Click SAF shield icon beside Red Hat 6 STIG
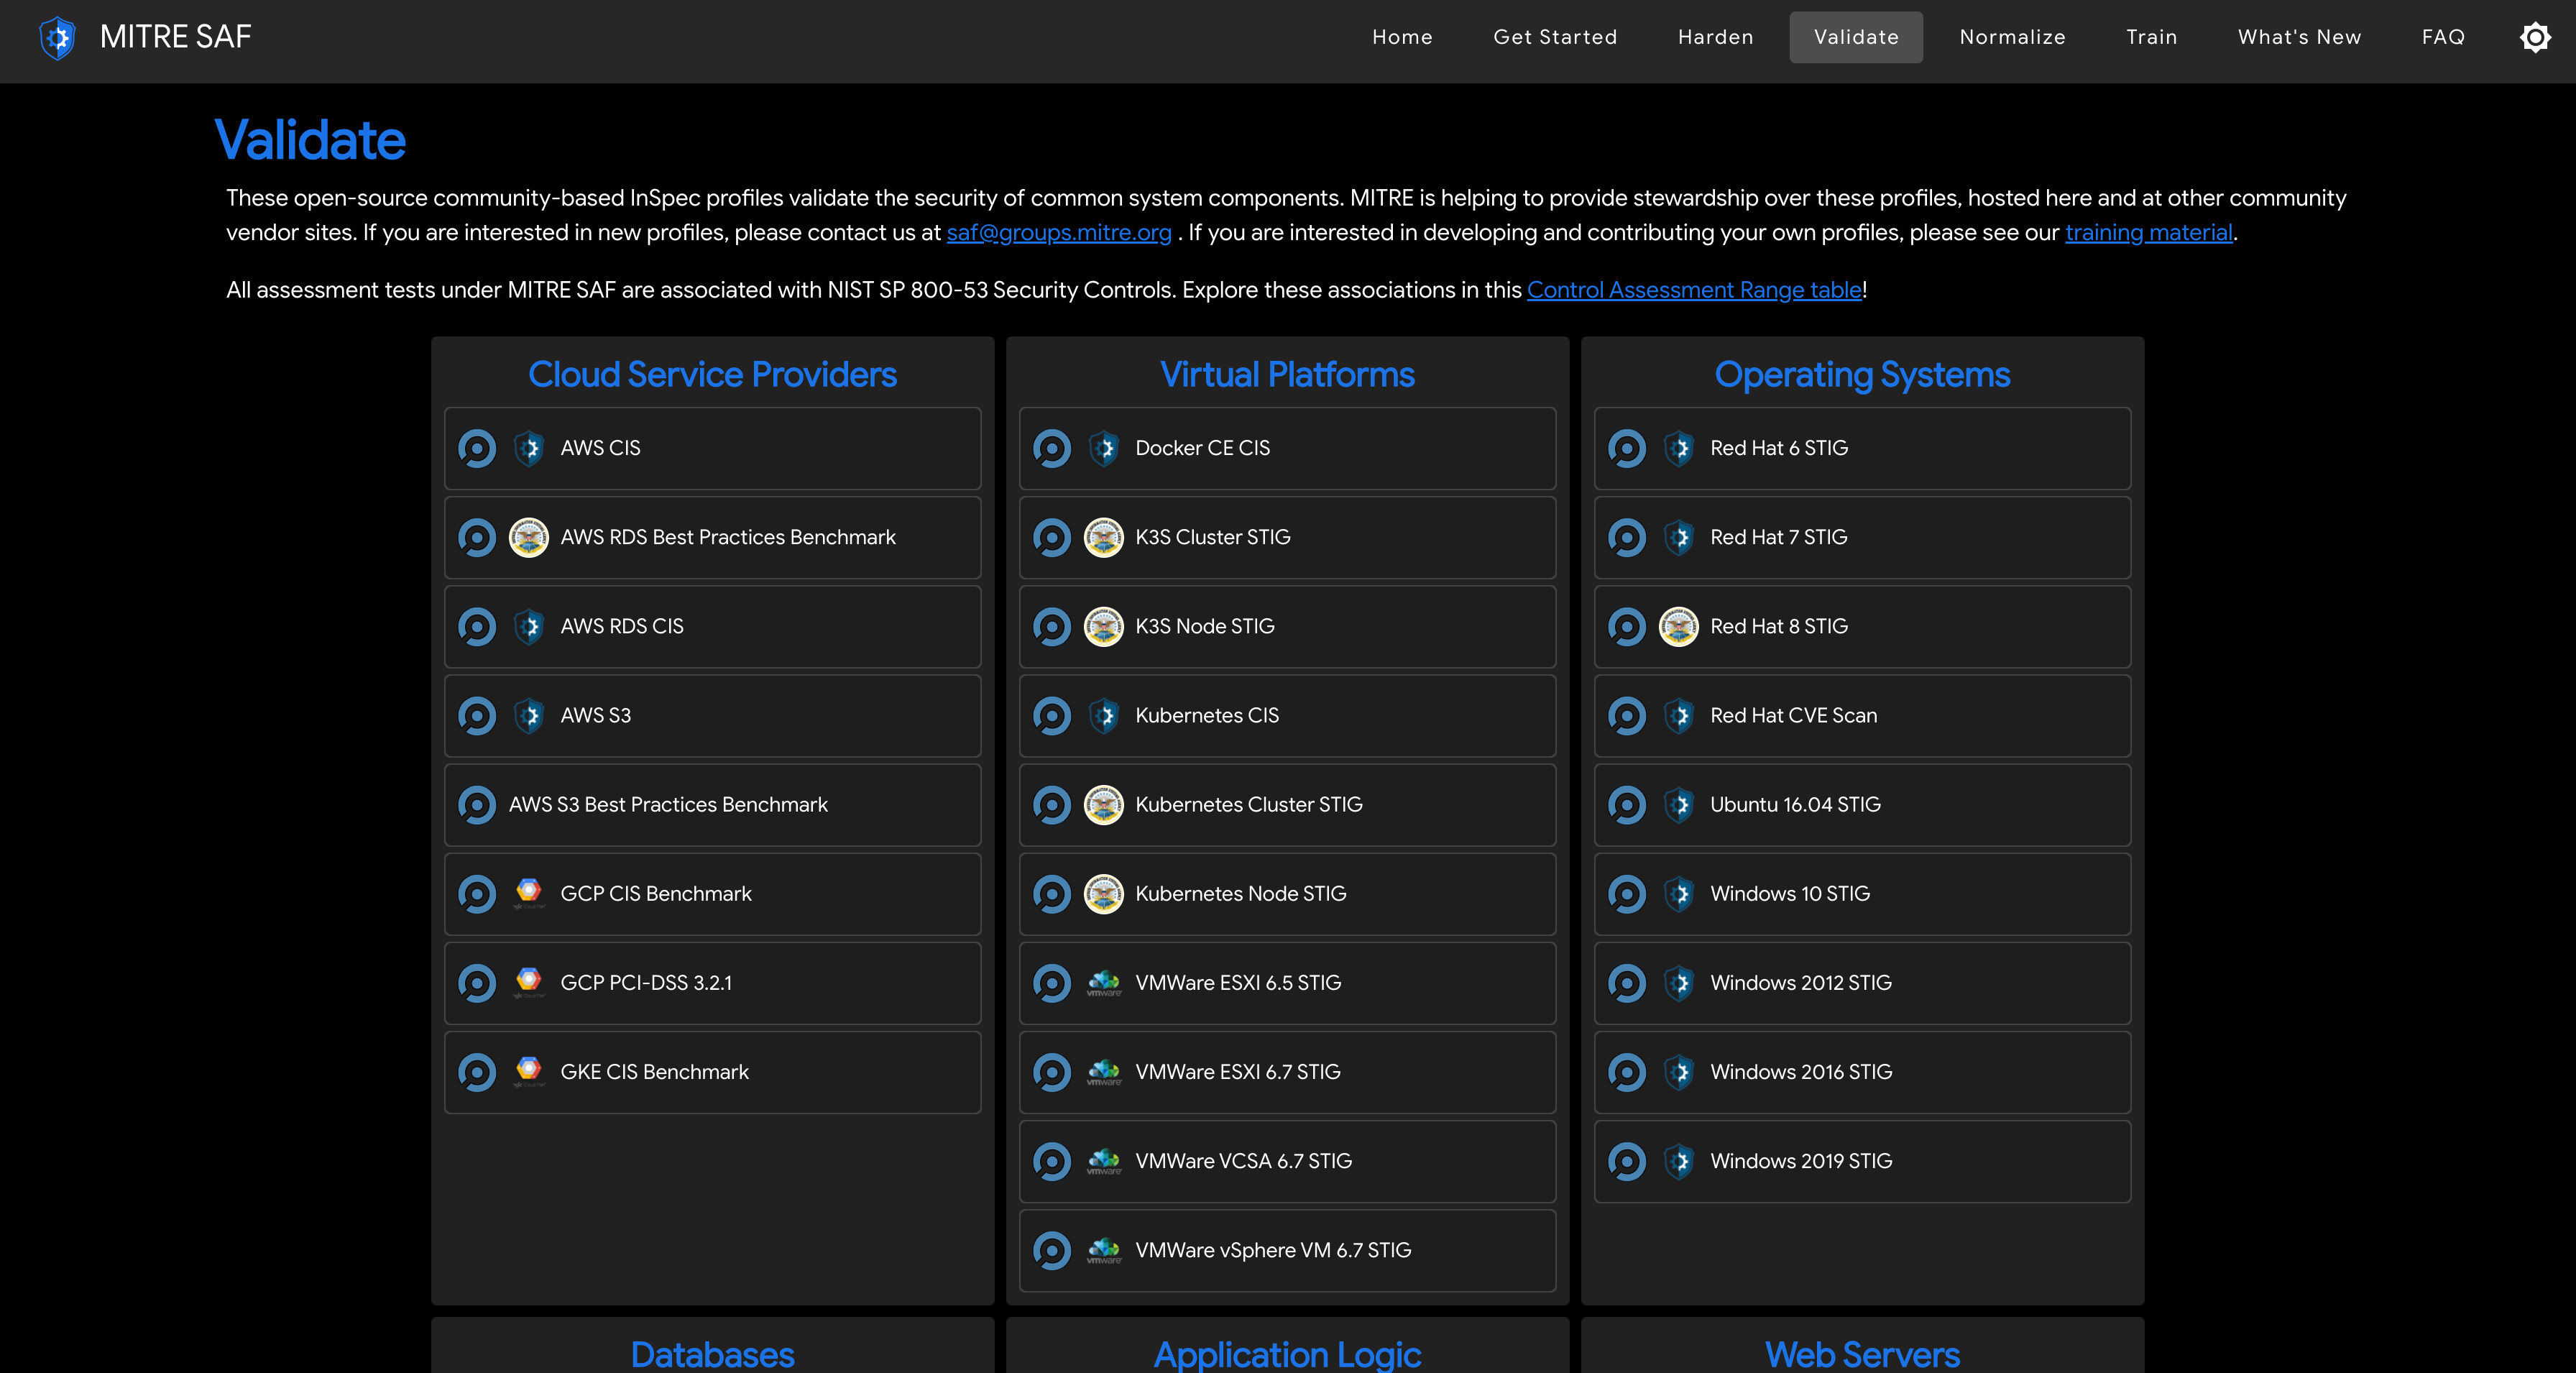Image resolution: width=2576 pixels, height=1373 pixels. pos(1679,448)
